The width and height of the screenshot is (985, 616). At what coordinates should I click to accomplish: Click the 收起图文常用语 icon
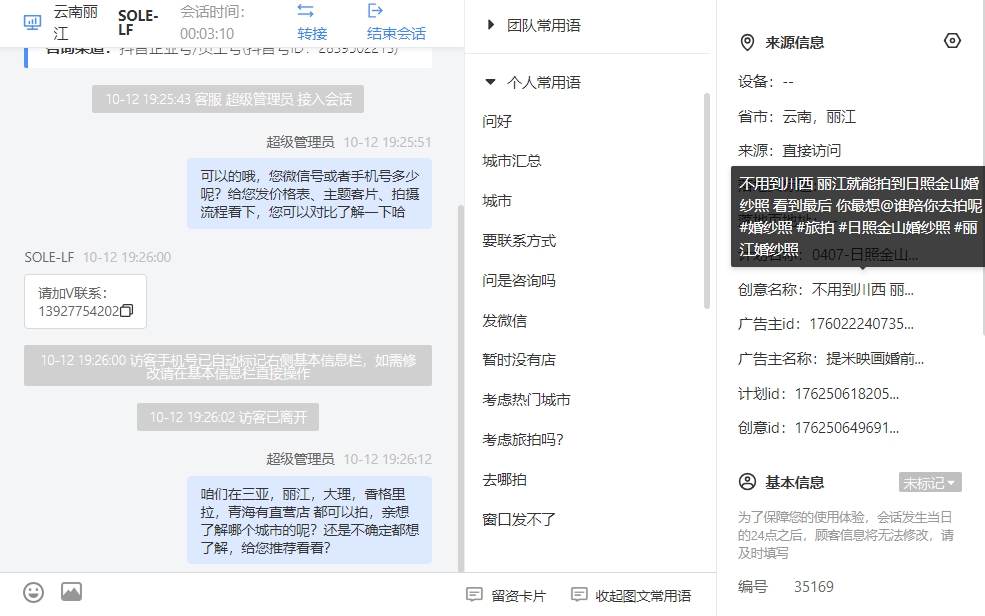(579, 594)
